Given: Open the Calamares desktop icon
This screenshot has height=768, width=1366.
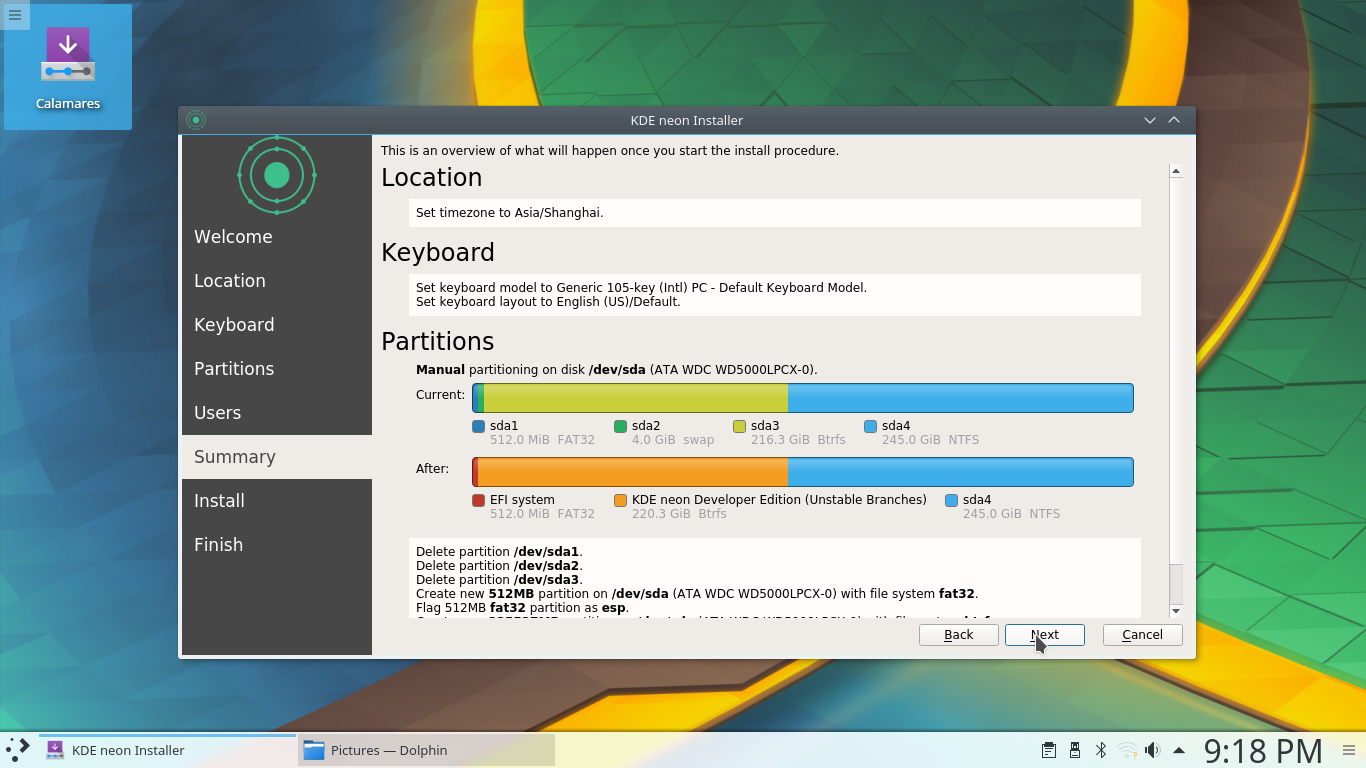Looking at the screenshot, I should click(68, 67).
